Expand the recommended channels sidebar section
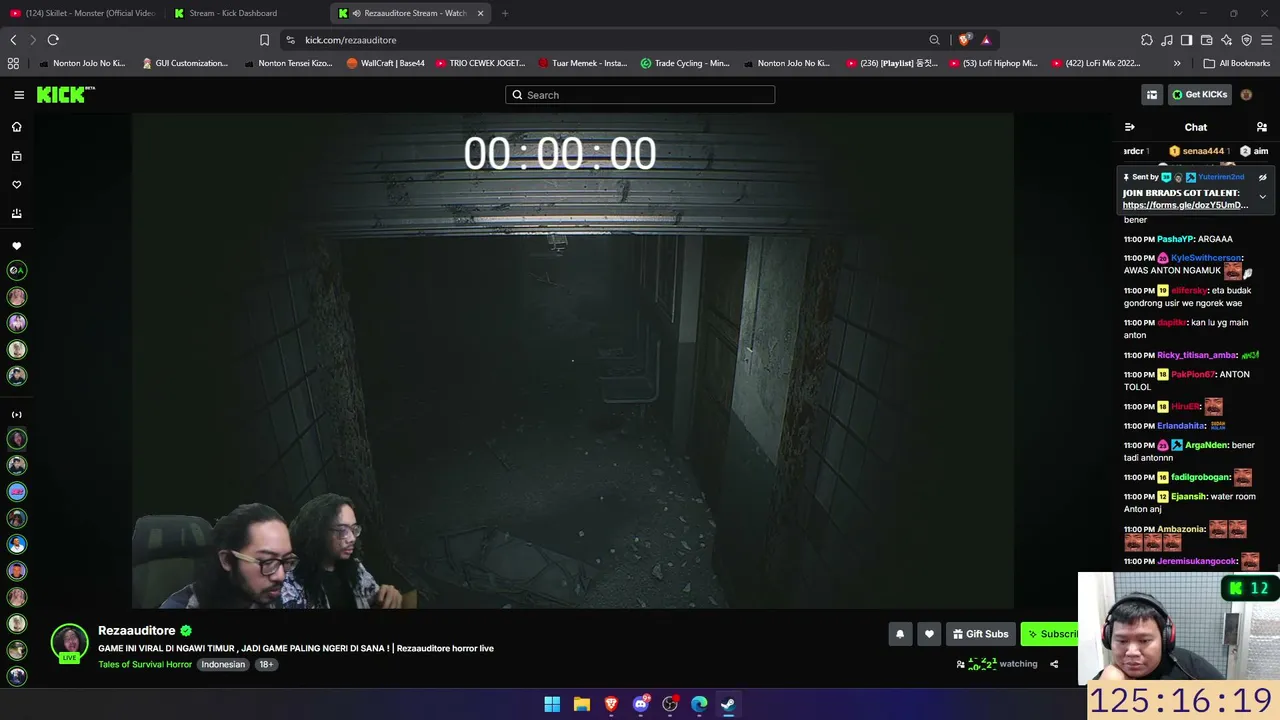1280x720 pixels. point(16,415)
